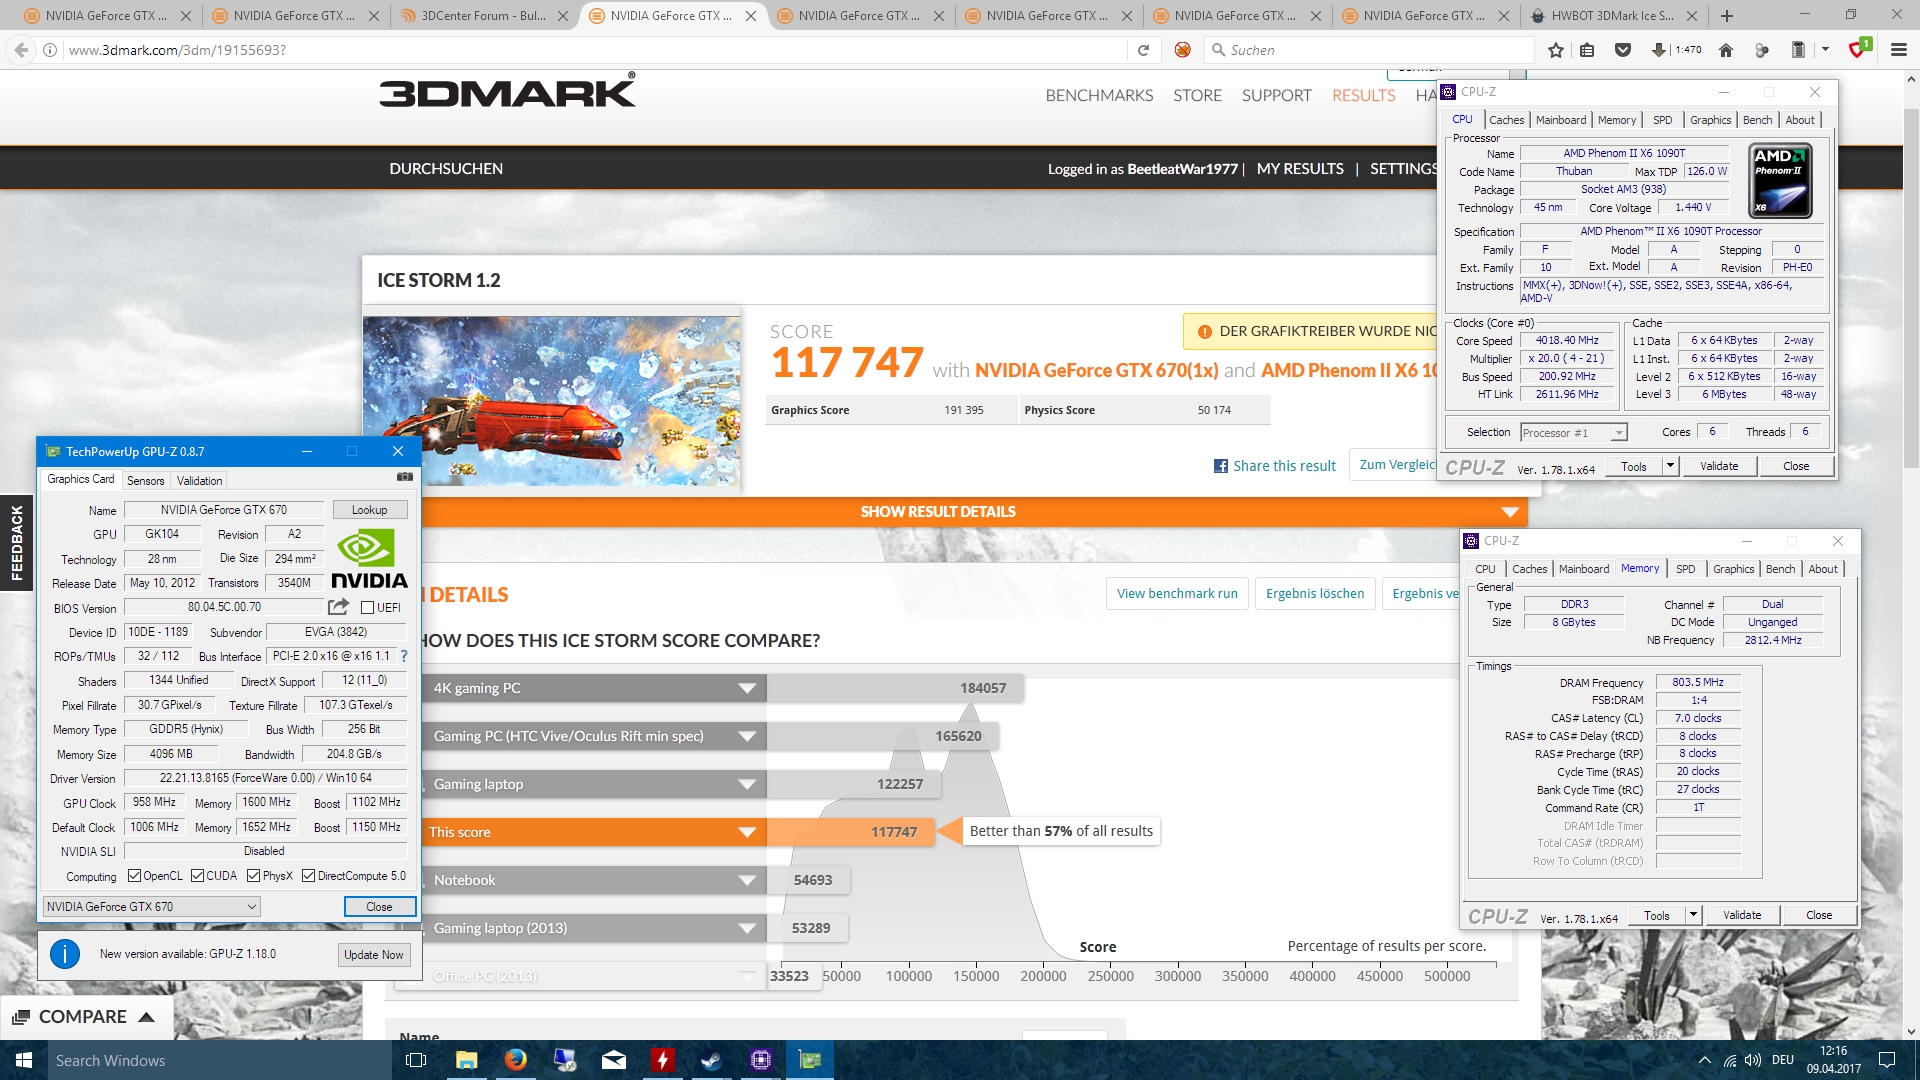The width and height of the screenshot is (1920, 1080).
Task: Open SPD tab in lower CPU-Z window
Action: pyautogui.click(x=1686, y=569)
